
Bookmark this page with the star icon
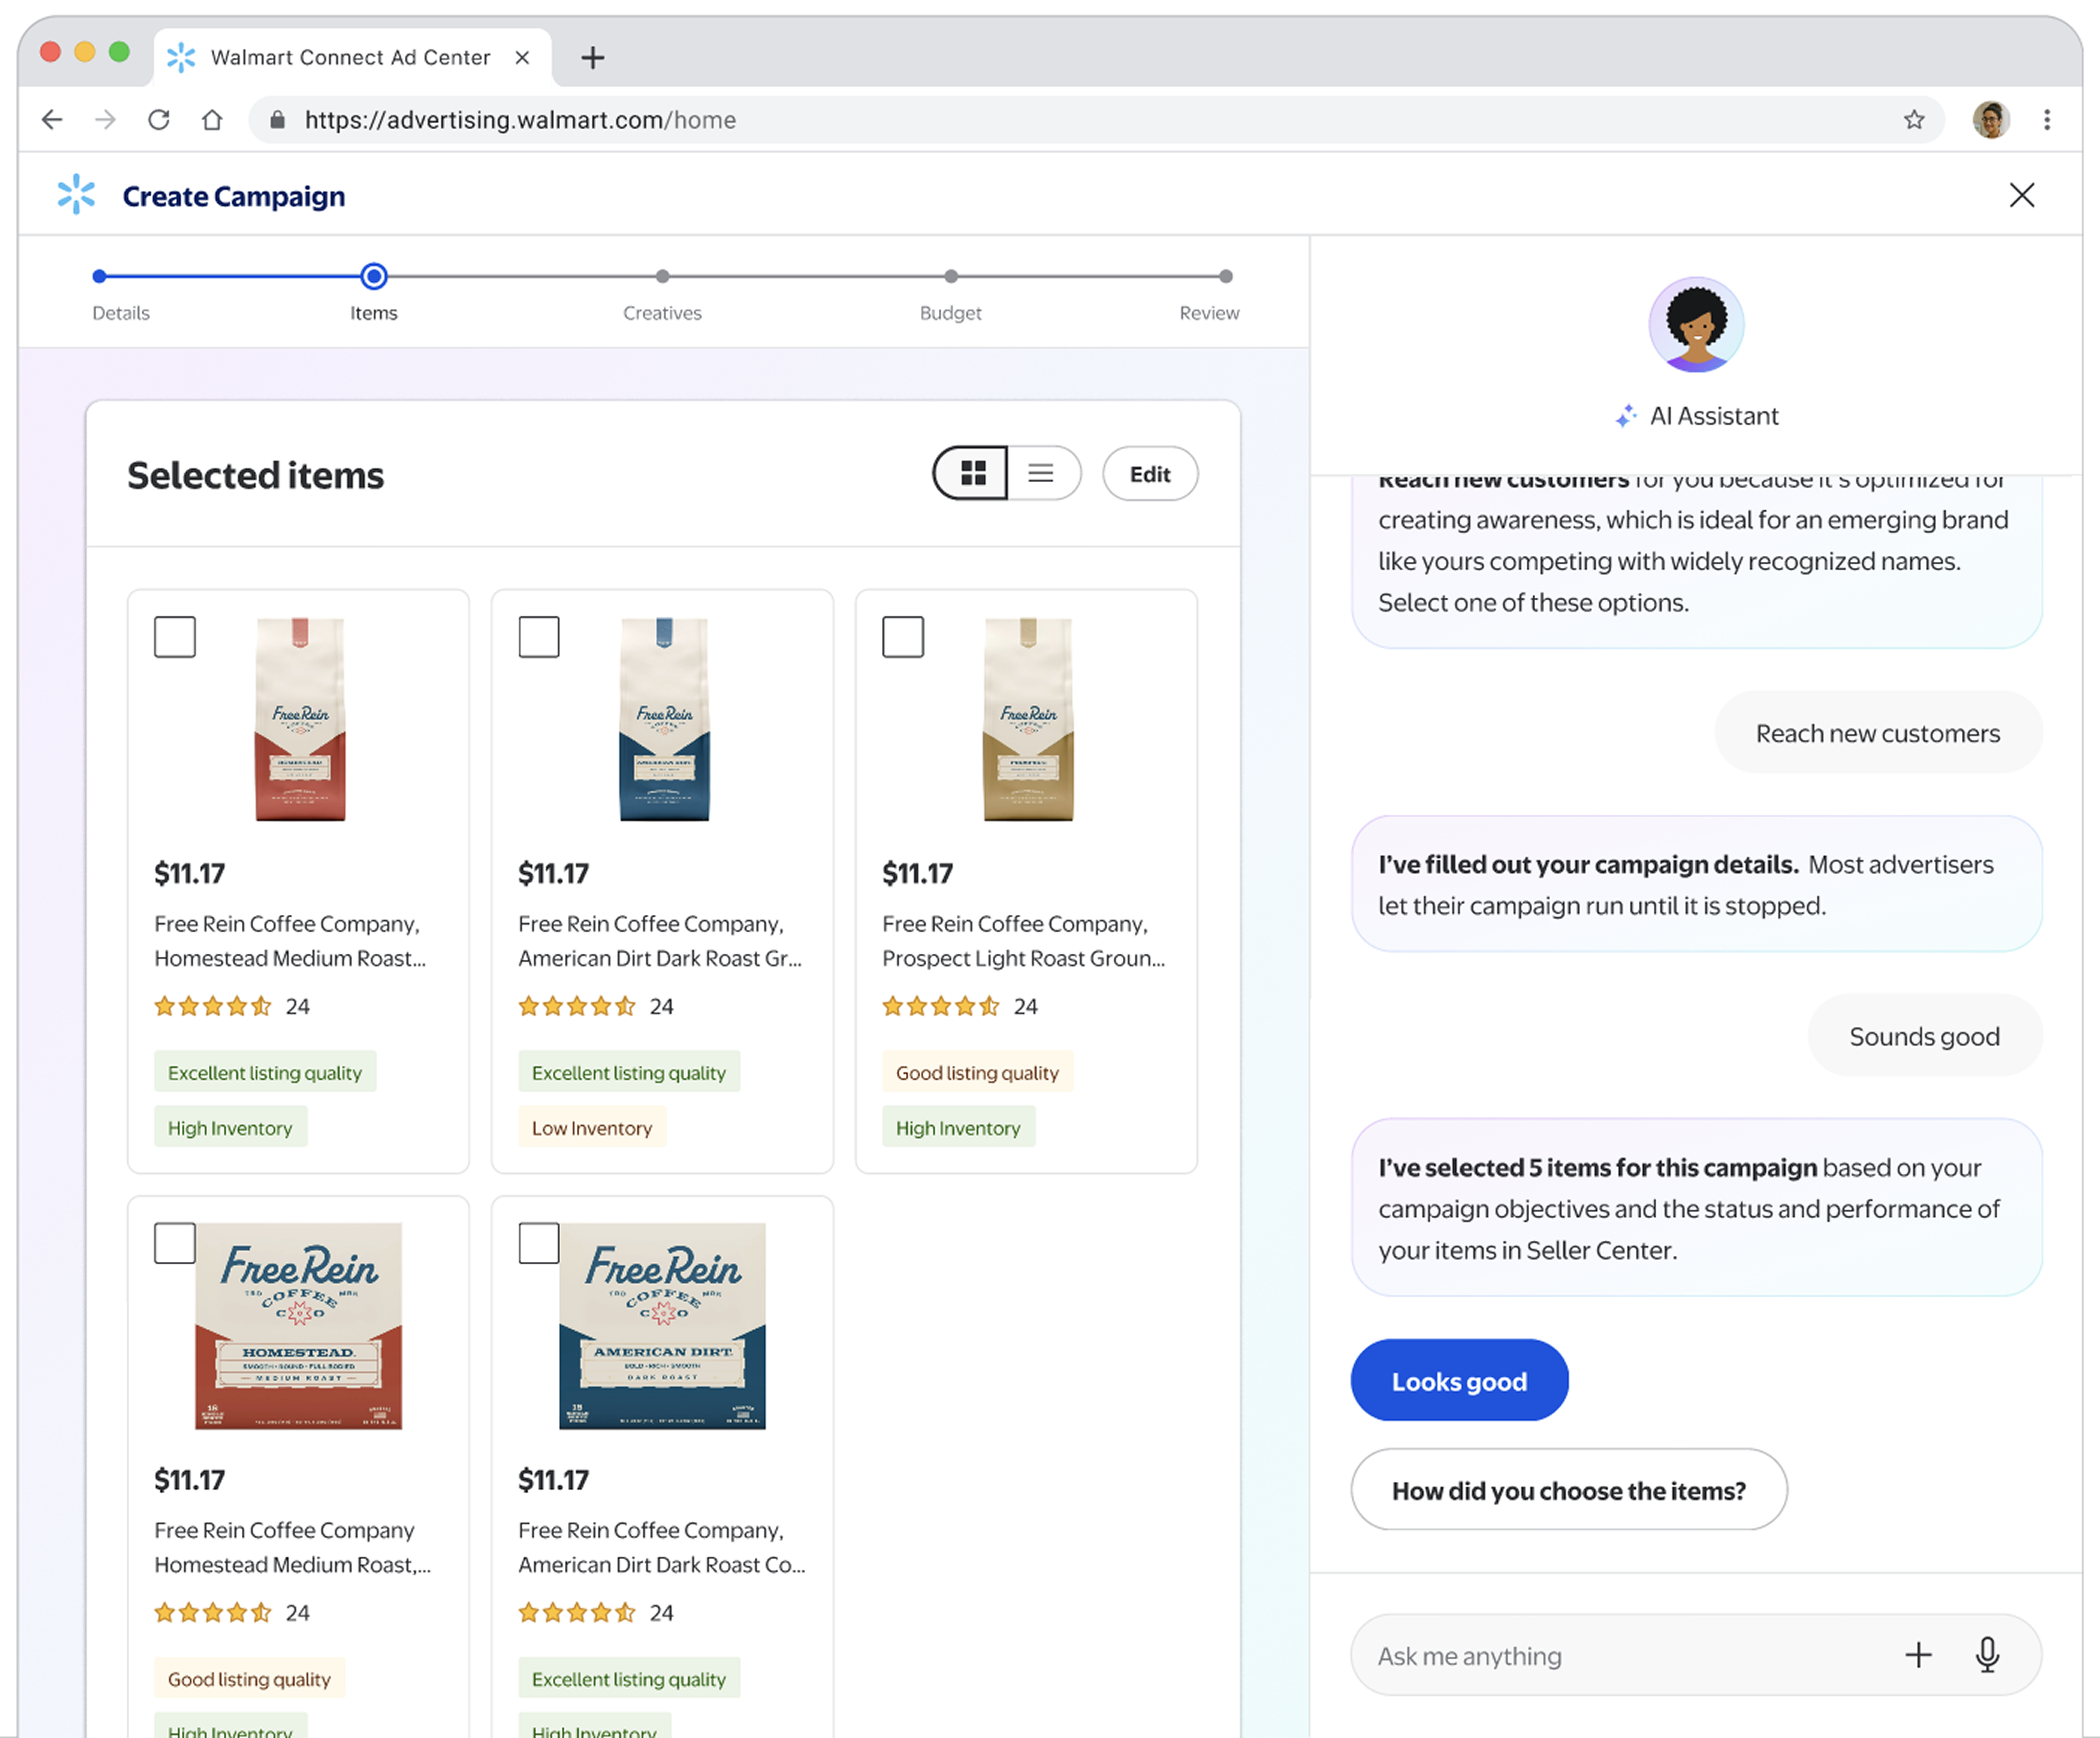pyautogui.click(x=1914, y=120)
